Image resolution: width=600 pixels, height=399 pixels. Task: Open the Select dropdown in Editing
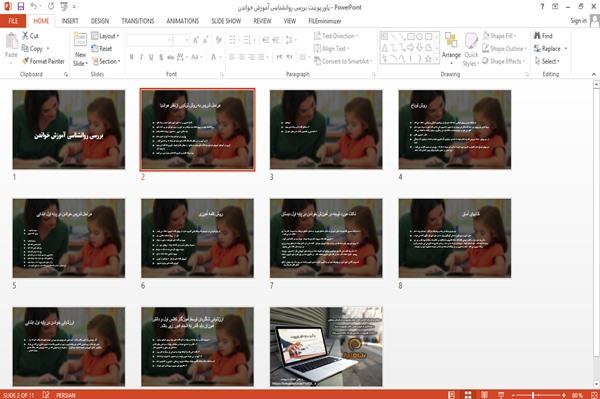(547, 61)
